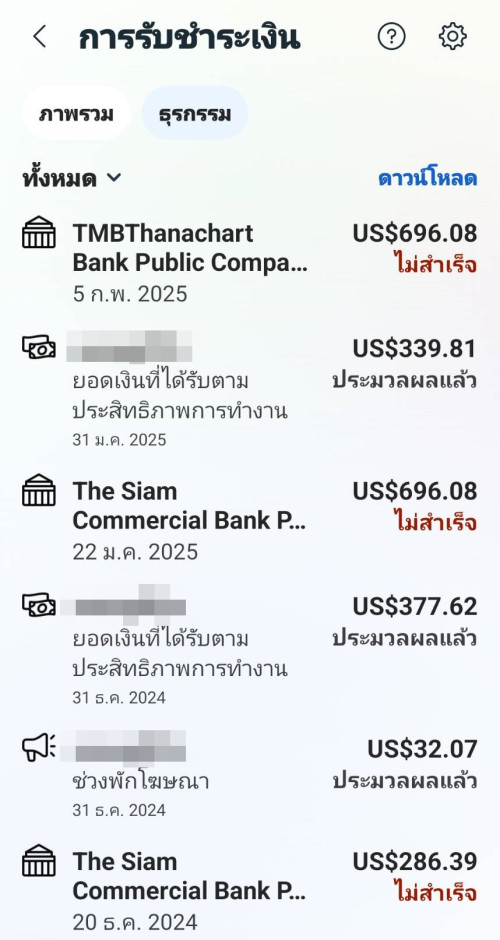Open TMBThanachart Bank Public Company transaction
Viewport: 500px width, 940px height.
tap(250, 263)
